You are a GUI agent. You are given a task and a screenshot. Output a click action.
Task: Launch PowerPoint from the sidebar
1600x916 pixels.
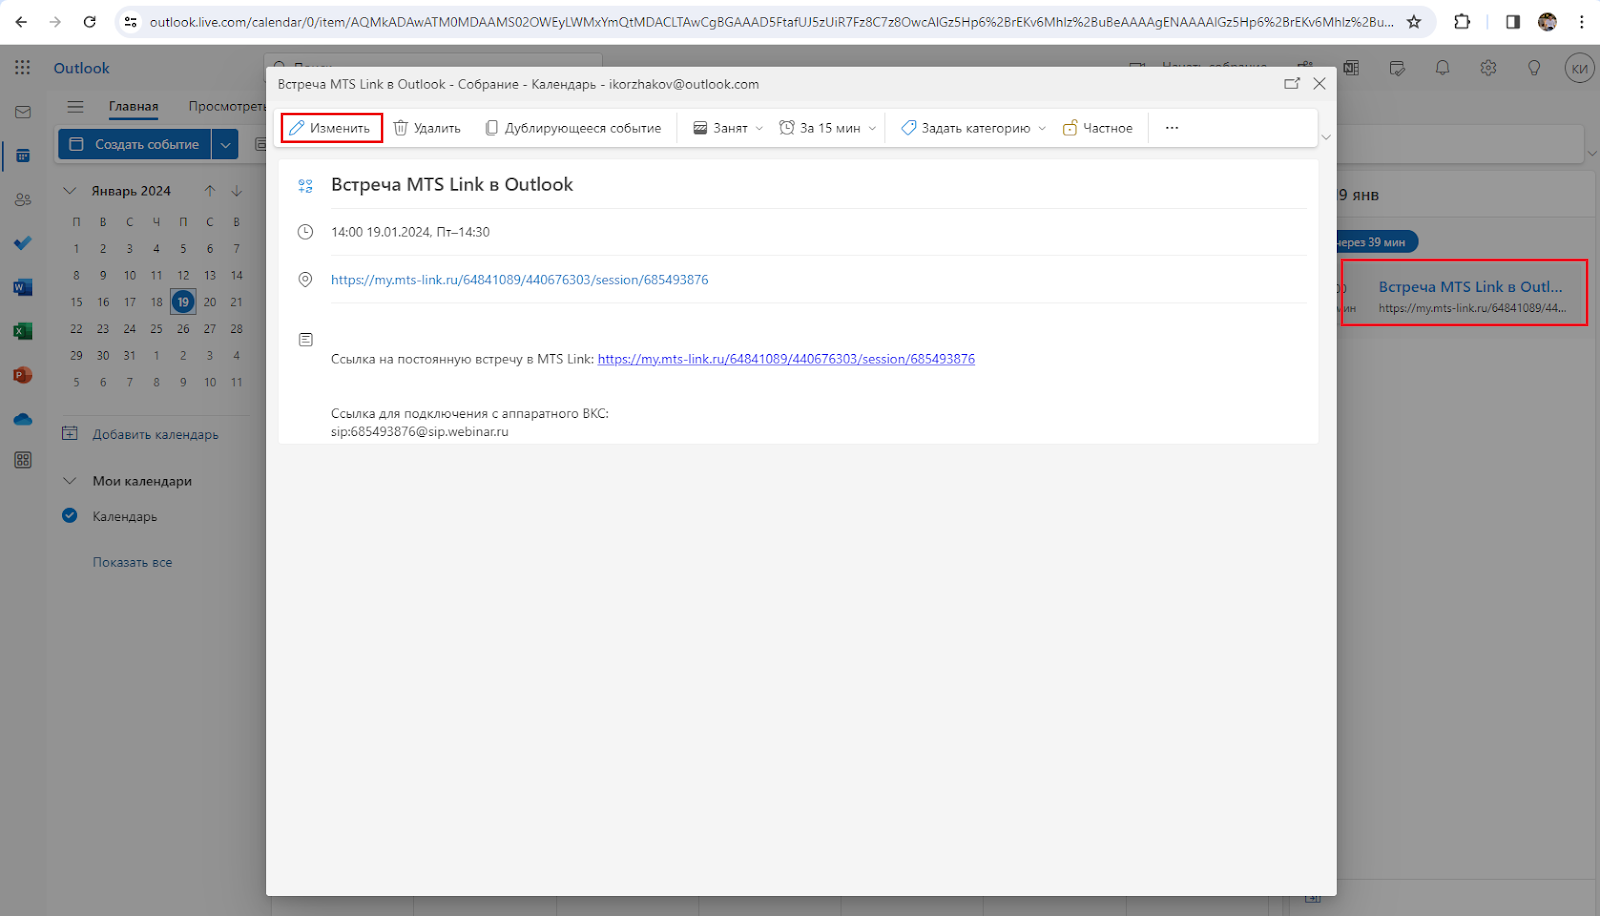(x=23, y=375)
